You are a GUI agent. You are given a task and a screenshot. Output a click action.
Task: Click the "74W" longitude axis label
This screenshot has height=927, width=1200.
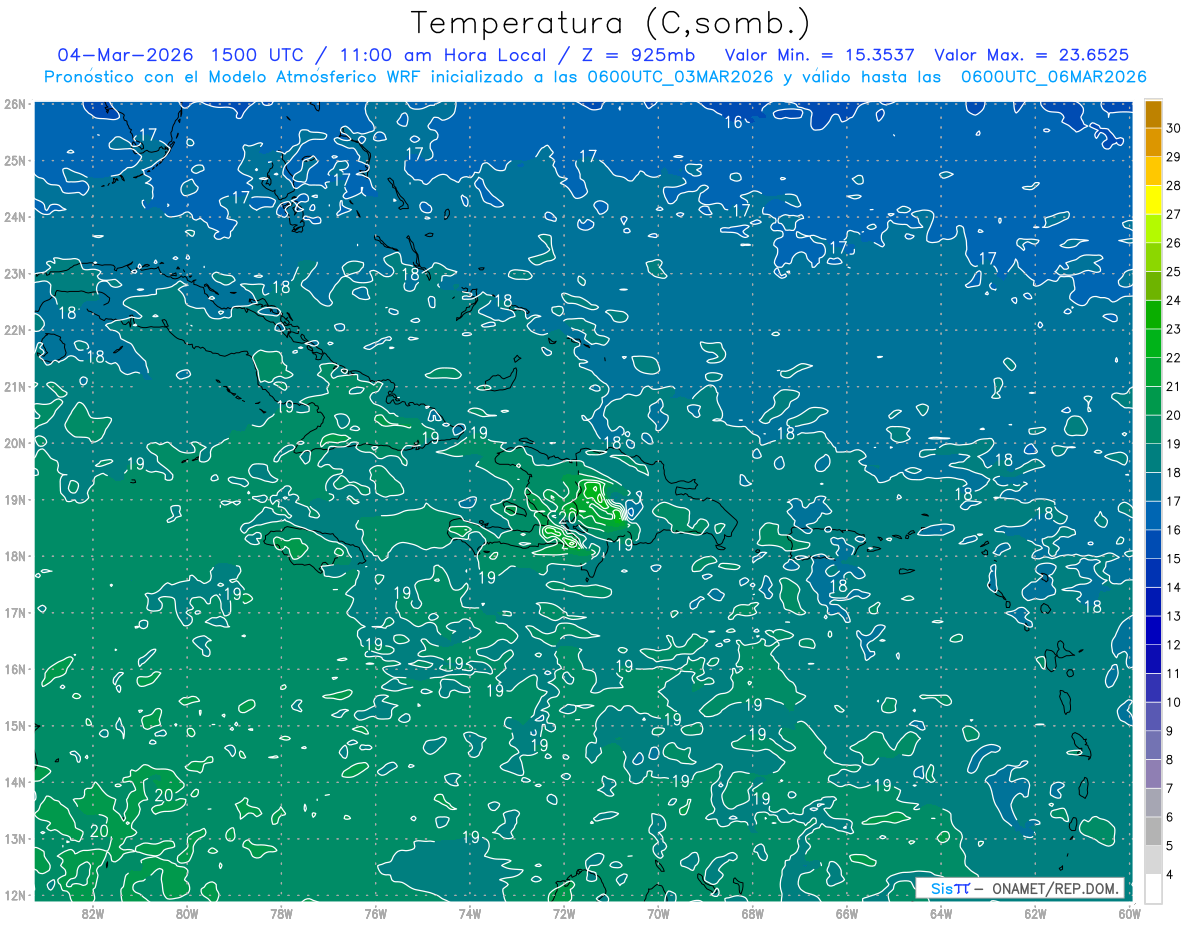(470, 912)
